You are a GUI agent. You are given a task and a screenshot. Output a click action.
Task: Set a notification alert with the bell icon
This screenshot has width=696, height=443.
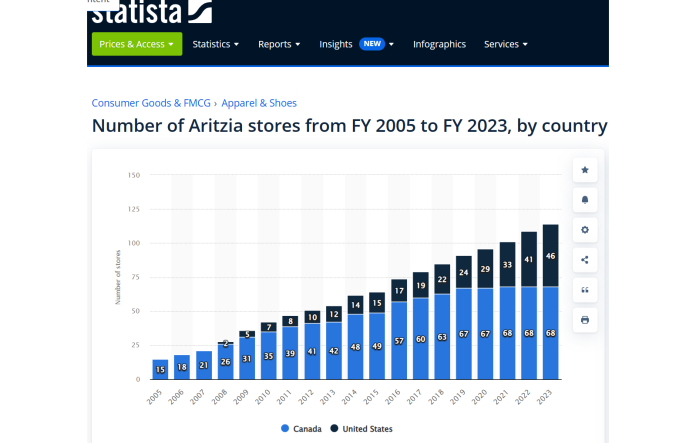[x=585, y=200]
